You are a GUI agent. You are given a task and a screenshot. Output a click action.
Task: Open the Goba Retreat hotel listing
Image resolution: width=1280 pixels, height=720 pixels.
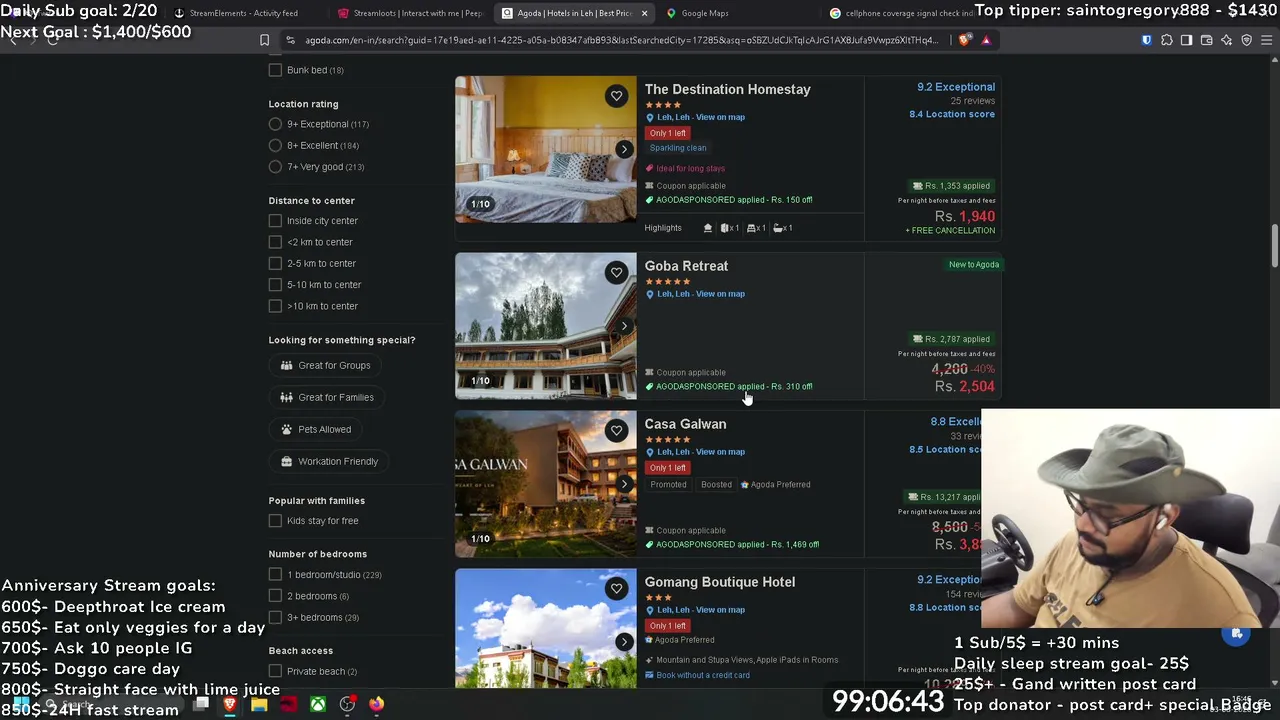click(686, 266)
